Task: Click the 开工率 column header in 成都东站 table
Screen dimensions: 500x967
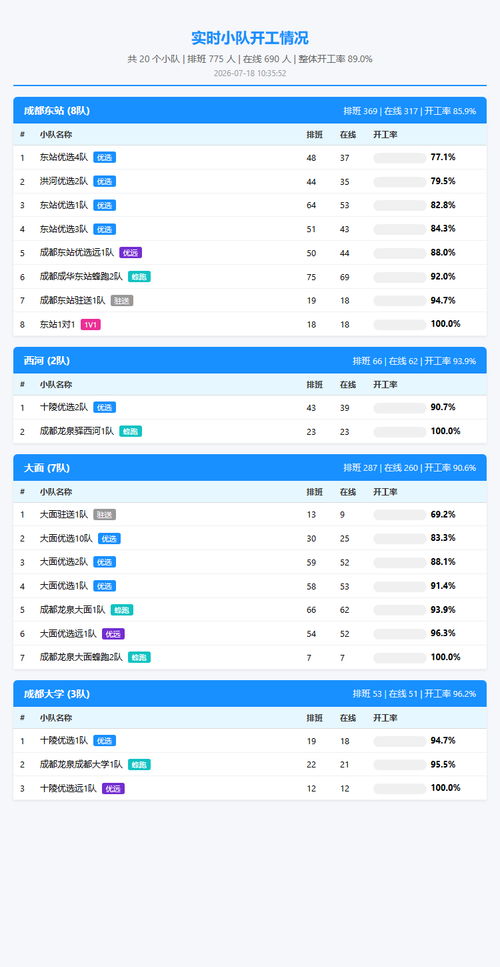Action: (385, 134)
